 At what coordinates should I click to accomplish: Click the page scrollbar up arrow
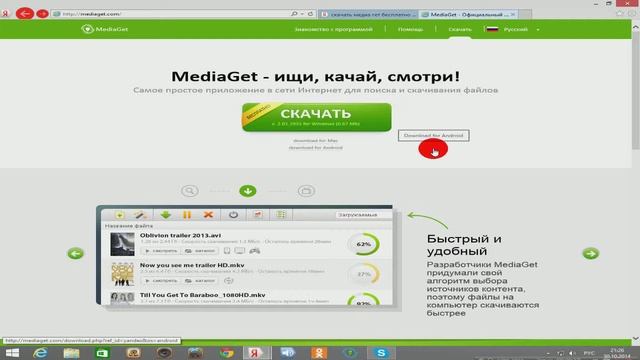(636, 28)
